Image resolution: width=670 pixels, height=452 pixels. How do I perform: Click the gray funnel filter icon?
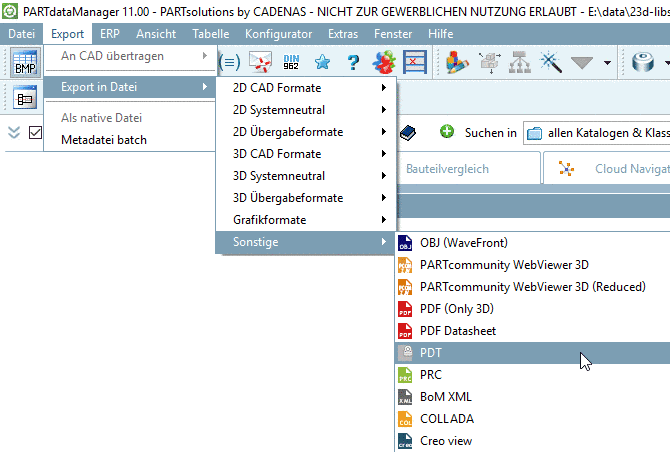582,63
